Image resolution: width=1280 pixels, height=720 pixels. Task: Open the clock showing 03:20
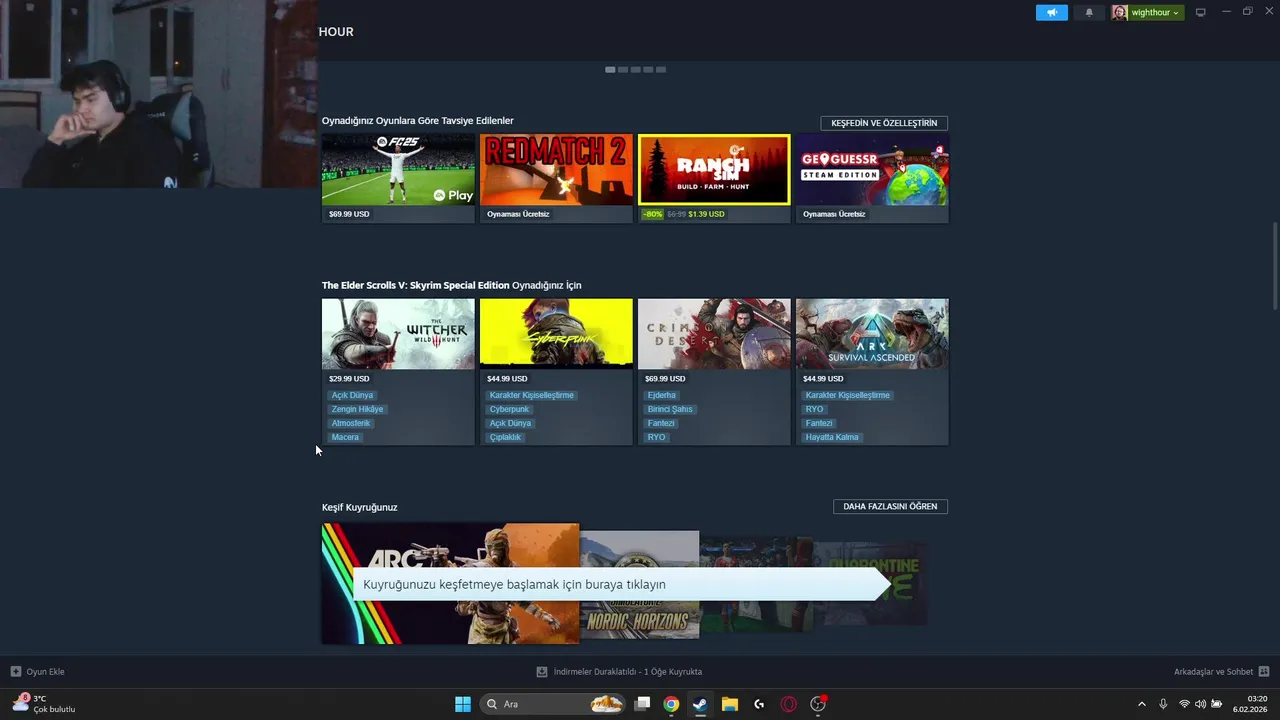click(x=1250, y=704)
